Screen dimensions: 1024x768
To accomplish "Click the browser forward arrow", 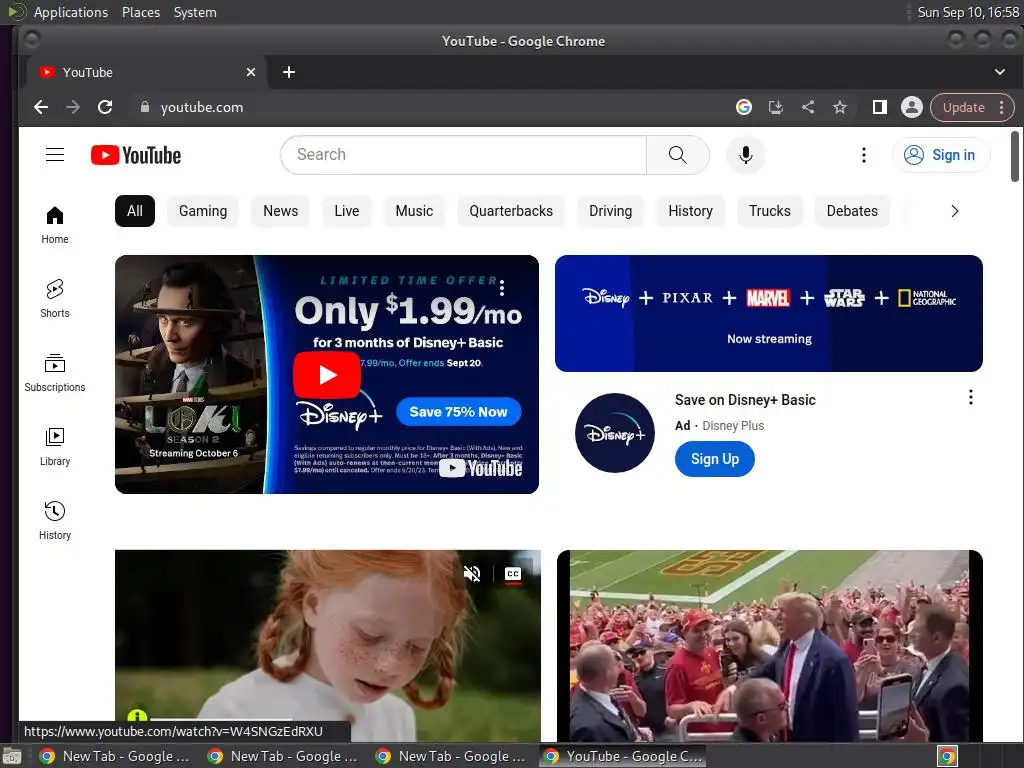I will pyautogui.click(x=73, y=107).
